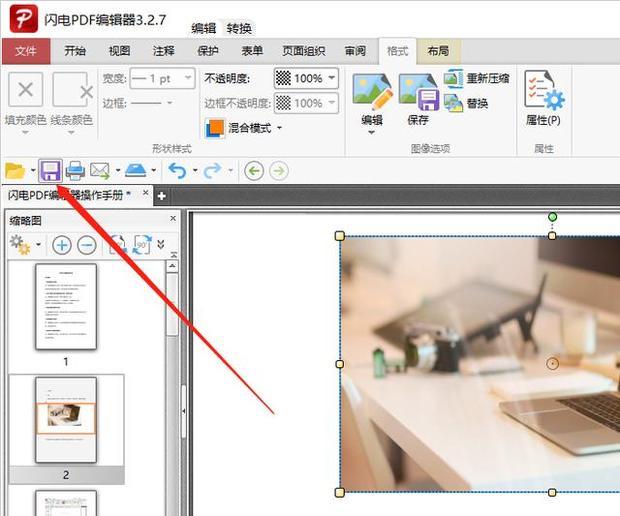This screenshot has width=620, height=516.
Task: Expand the open folder dropdown arrow
Action: pyautogui.click(x=33, y=171)
